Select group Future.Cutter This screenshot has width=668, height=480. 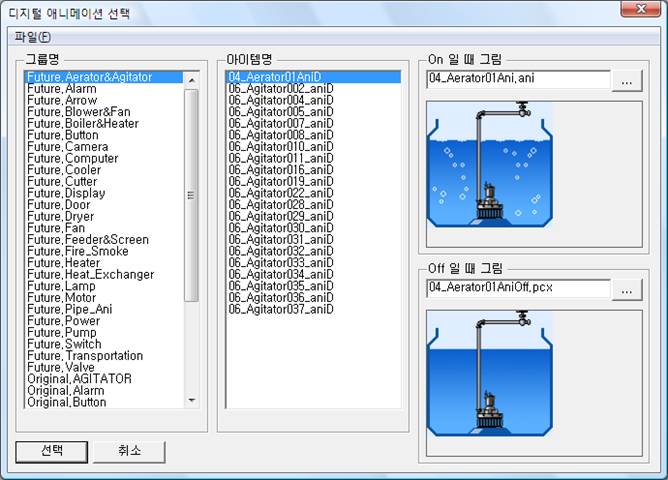(104, 181)
